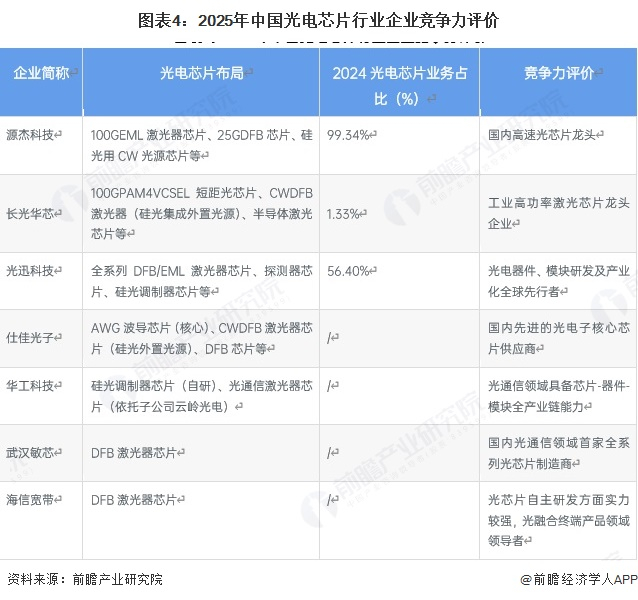Click the 资料来源 前瞻产业研究院 source note
Viewport: 638px width, 600px height.
click(85, 579)
